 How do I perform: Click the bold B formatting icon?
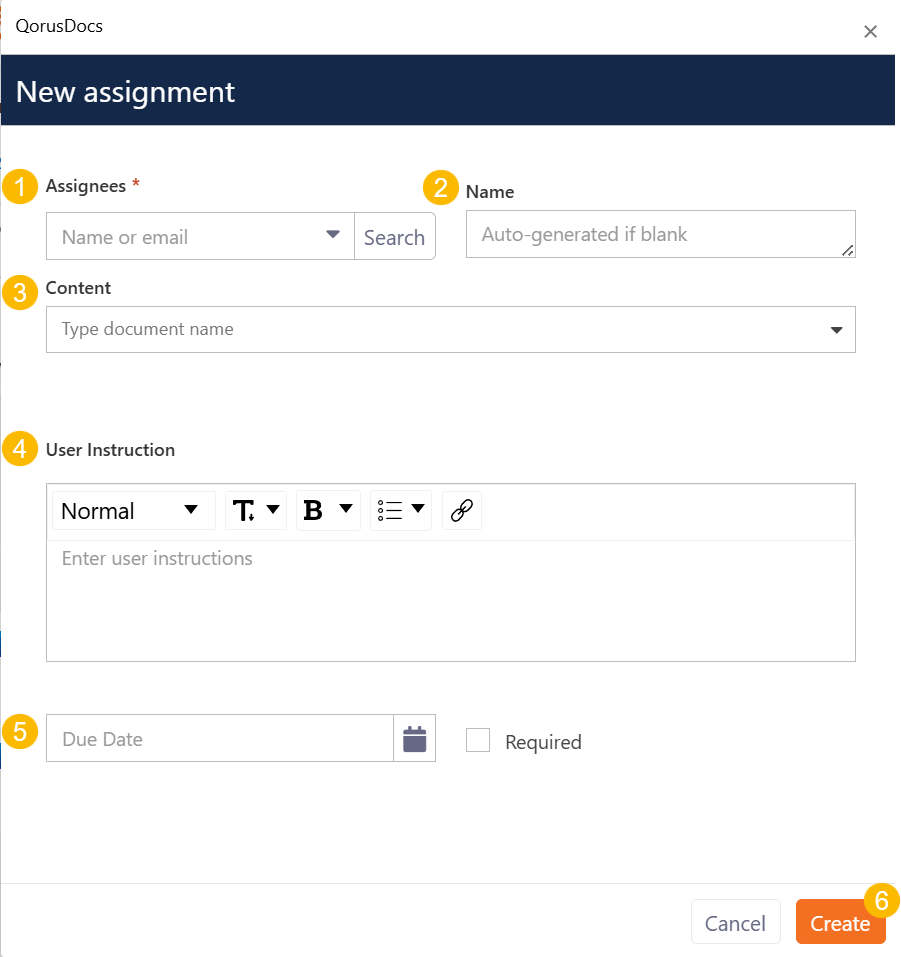point(313,511)
